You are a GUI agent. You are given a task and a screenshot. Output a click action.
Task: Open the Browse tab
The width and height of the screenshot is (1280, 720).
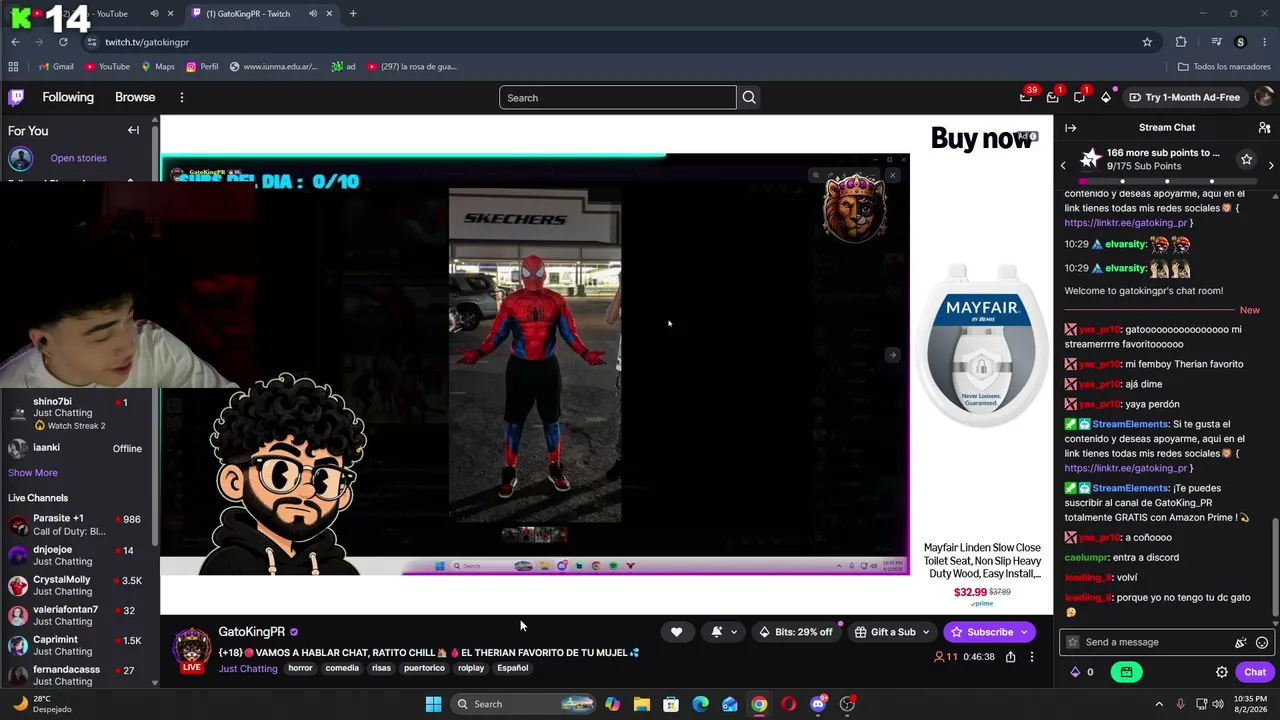coord(135,97)
